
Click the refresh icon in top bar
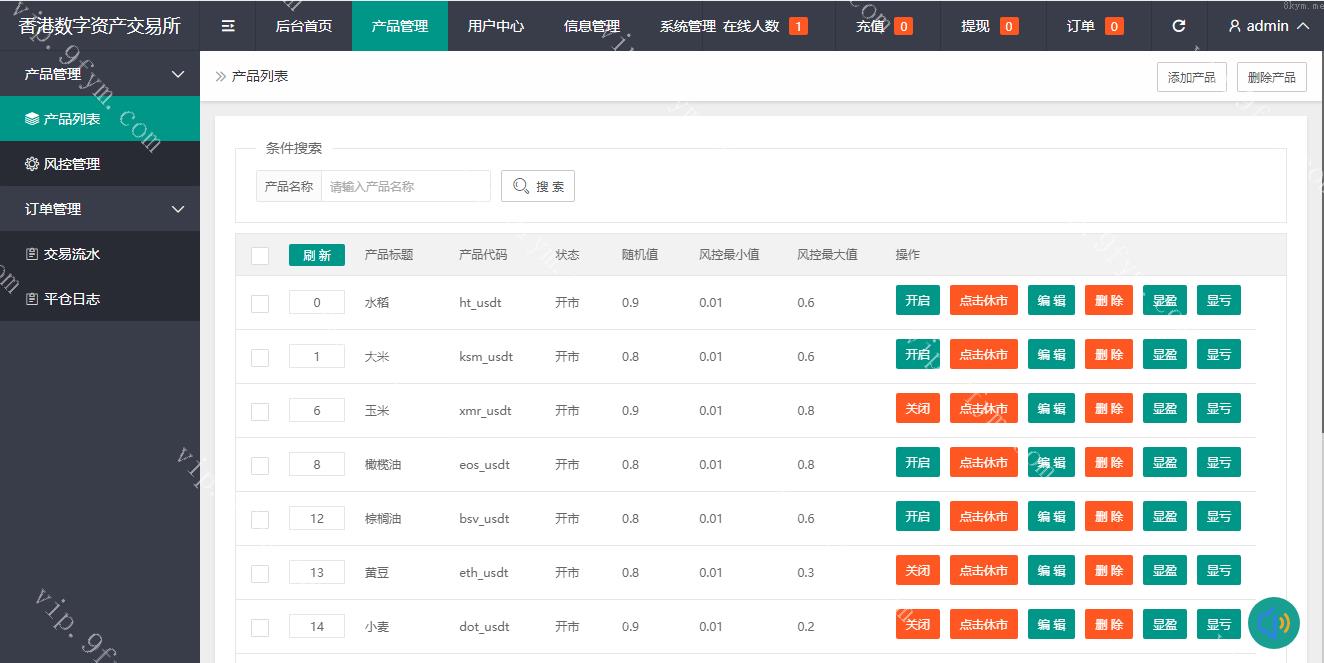coord(1178,26)
